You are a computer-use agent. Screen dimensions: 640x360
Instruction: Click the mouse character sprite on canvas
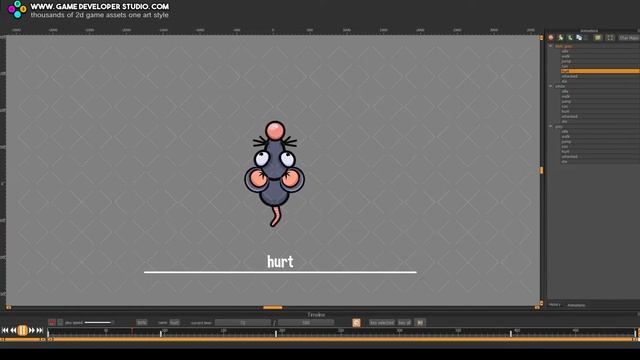point(275,173)
